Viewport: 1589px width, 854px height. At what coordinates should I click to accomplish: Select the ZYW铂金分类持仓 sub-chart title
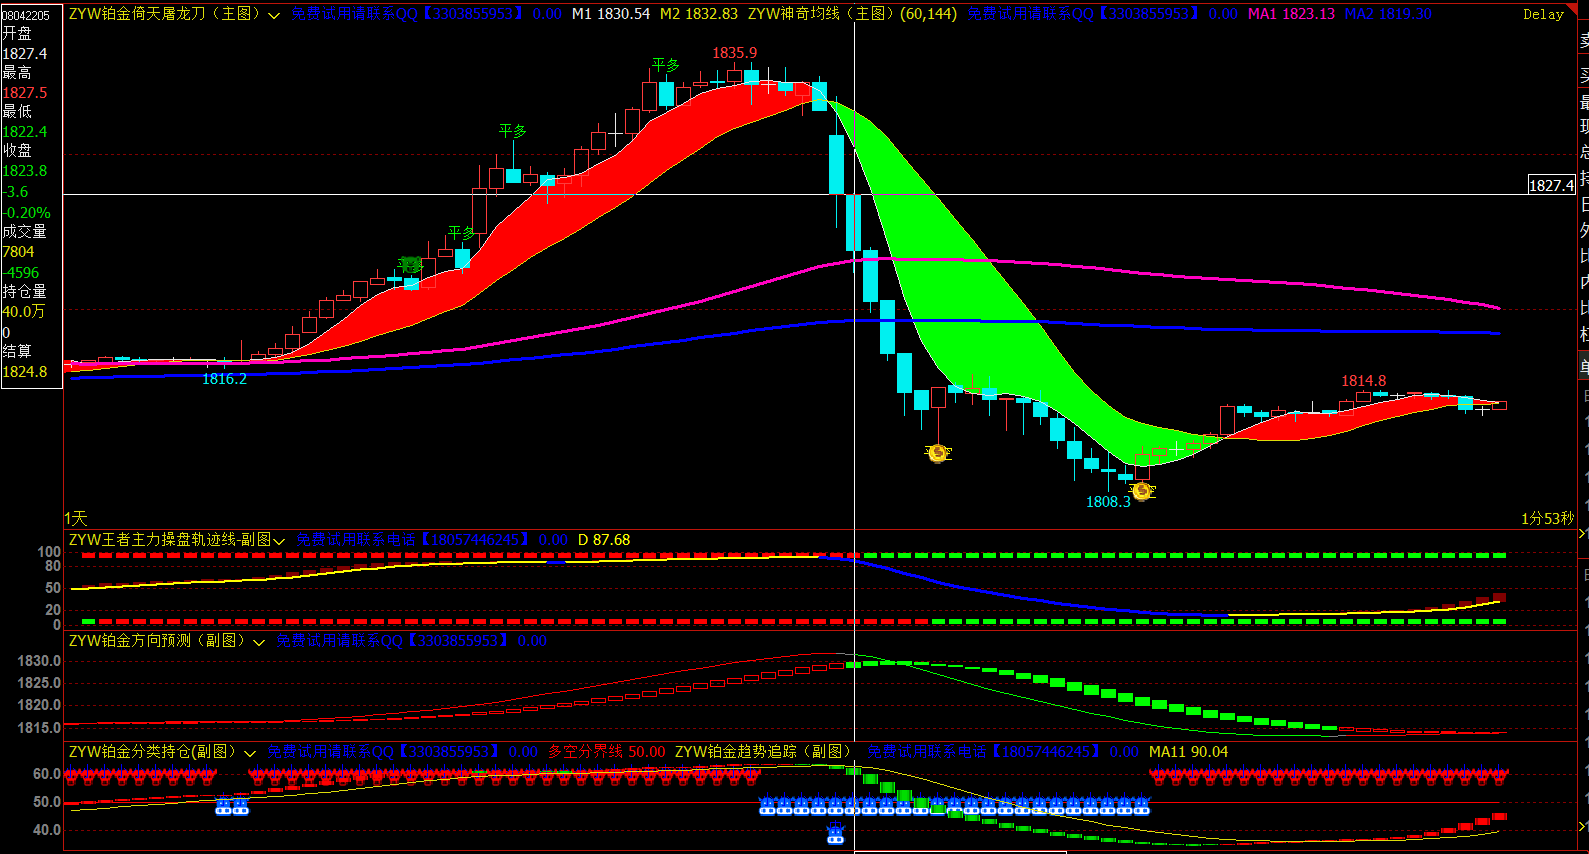tap(152, 752)
